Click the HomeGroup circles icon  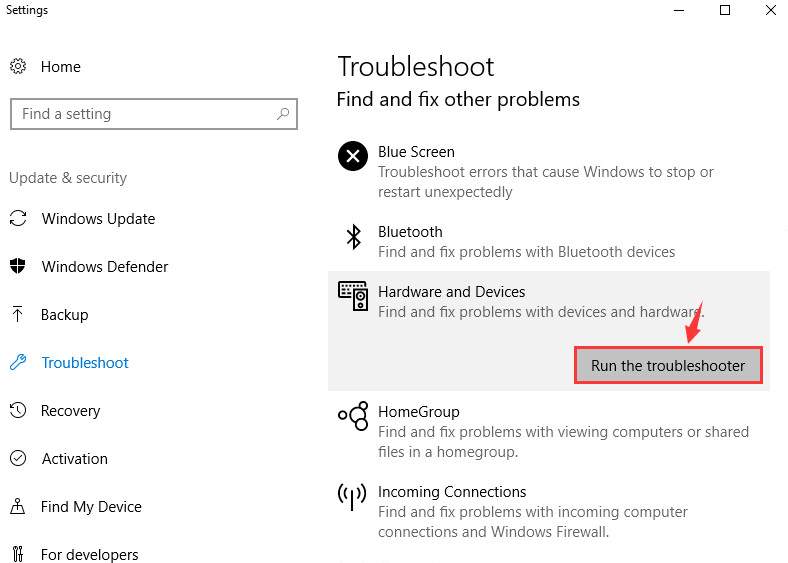[353, 416]
